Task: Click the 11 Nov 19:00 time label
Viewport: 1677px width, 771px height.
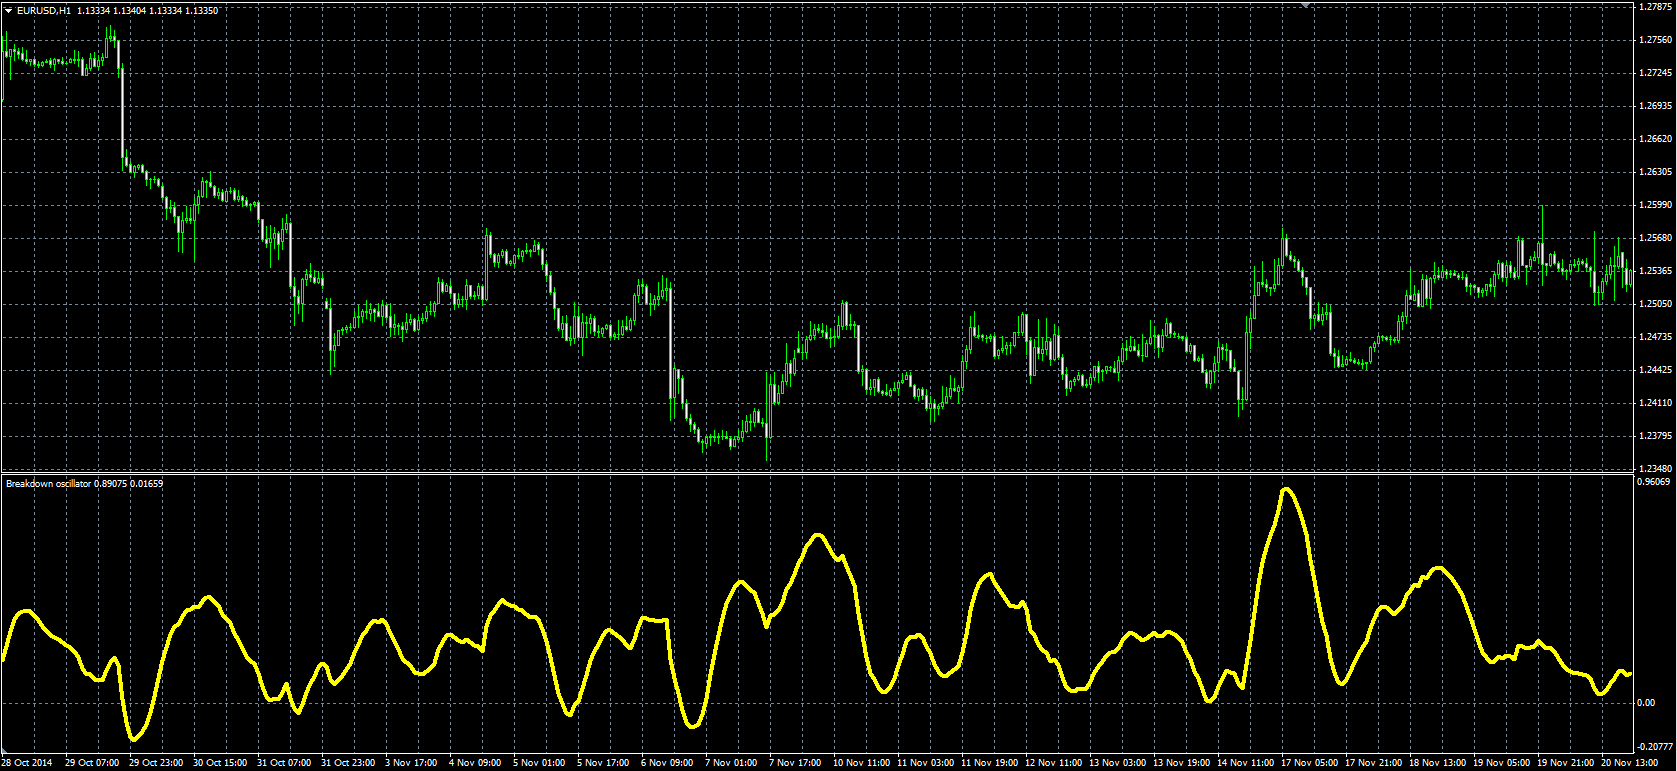Action: tap(990, 763)
